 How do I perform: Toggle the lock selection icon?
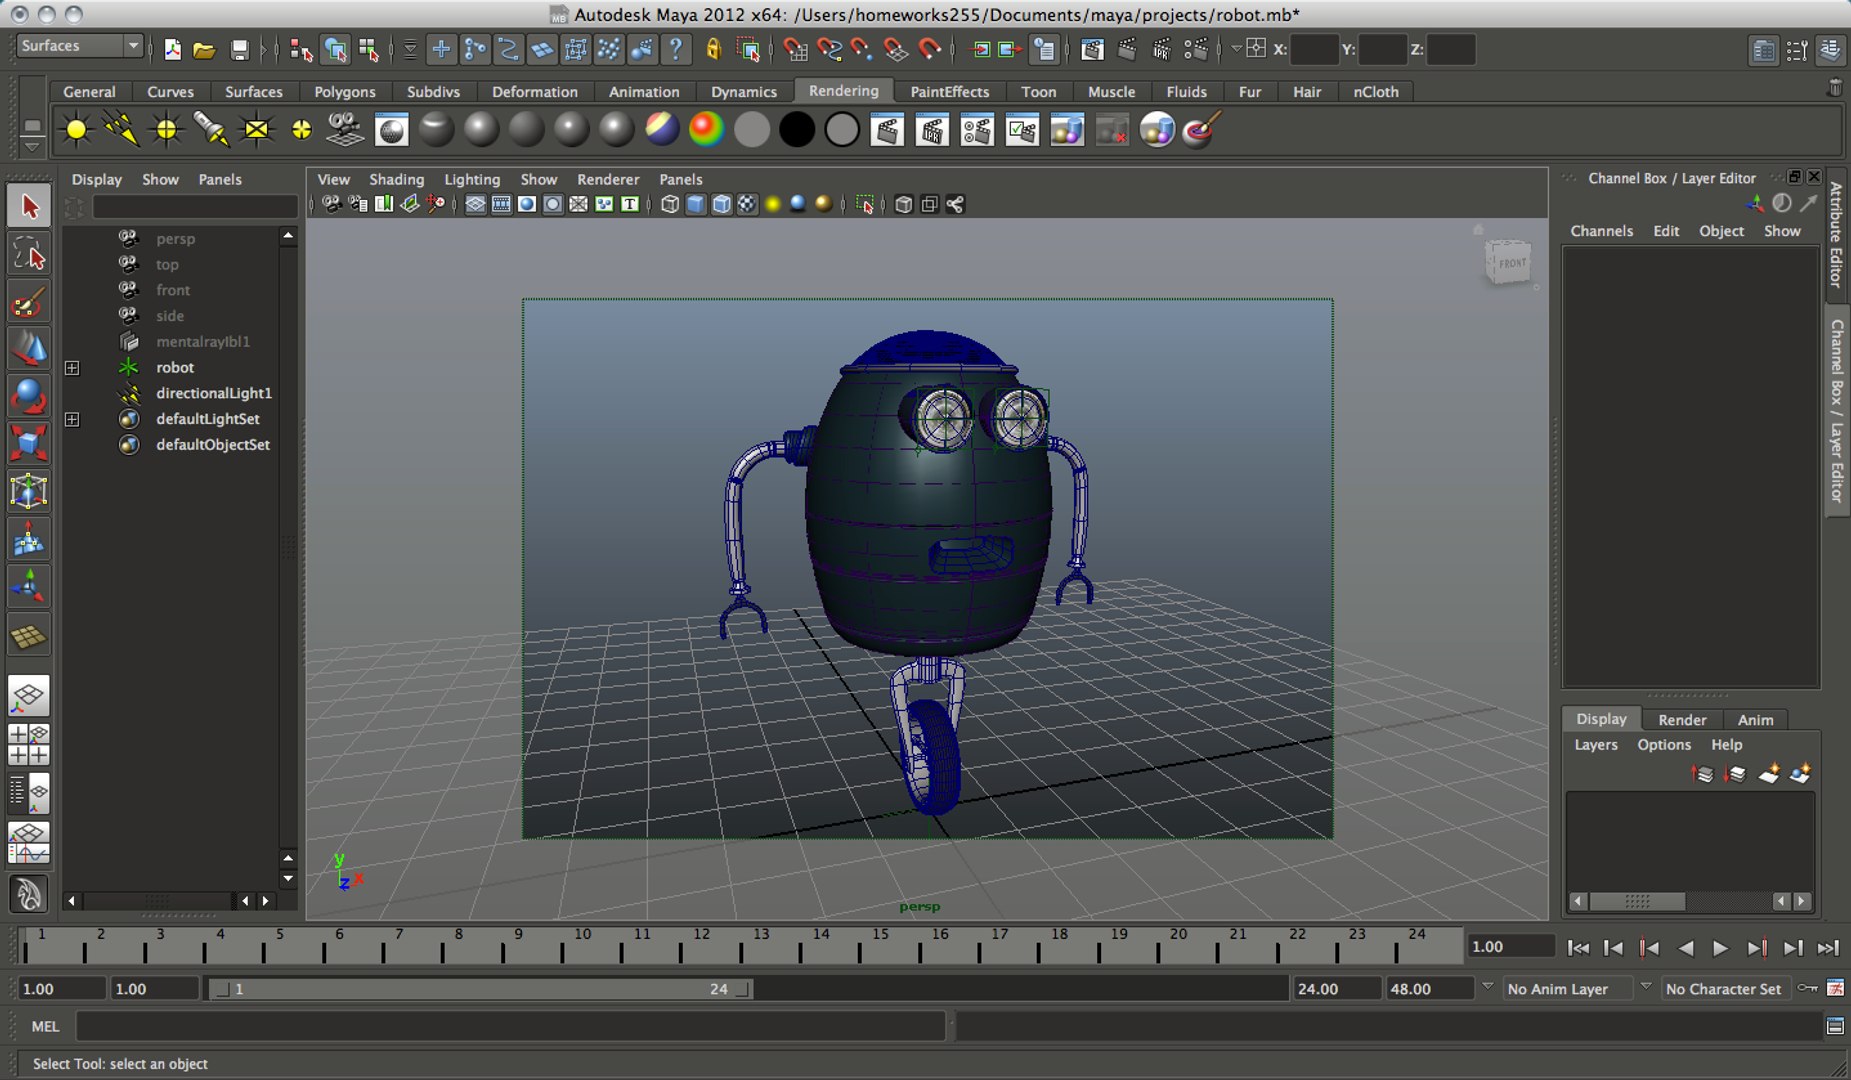(713, 49)
